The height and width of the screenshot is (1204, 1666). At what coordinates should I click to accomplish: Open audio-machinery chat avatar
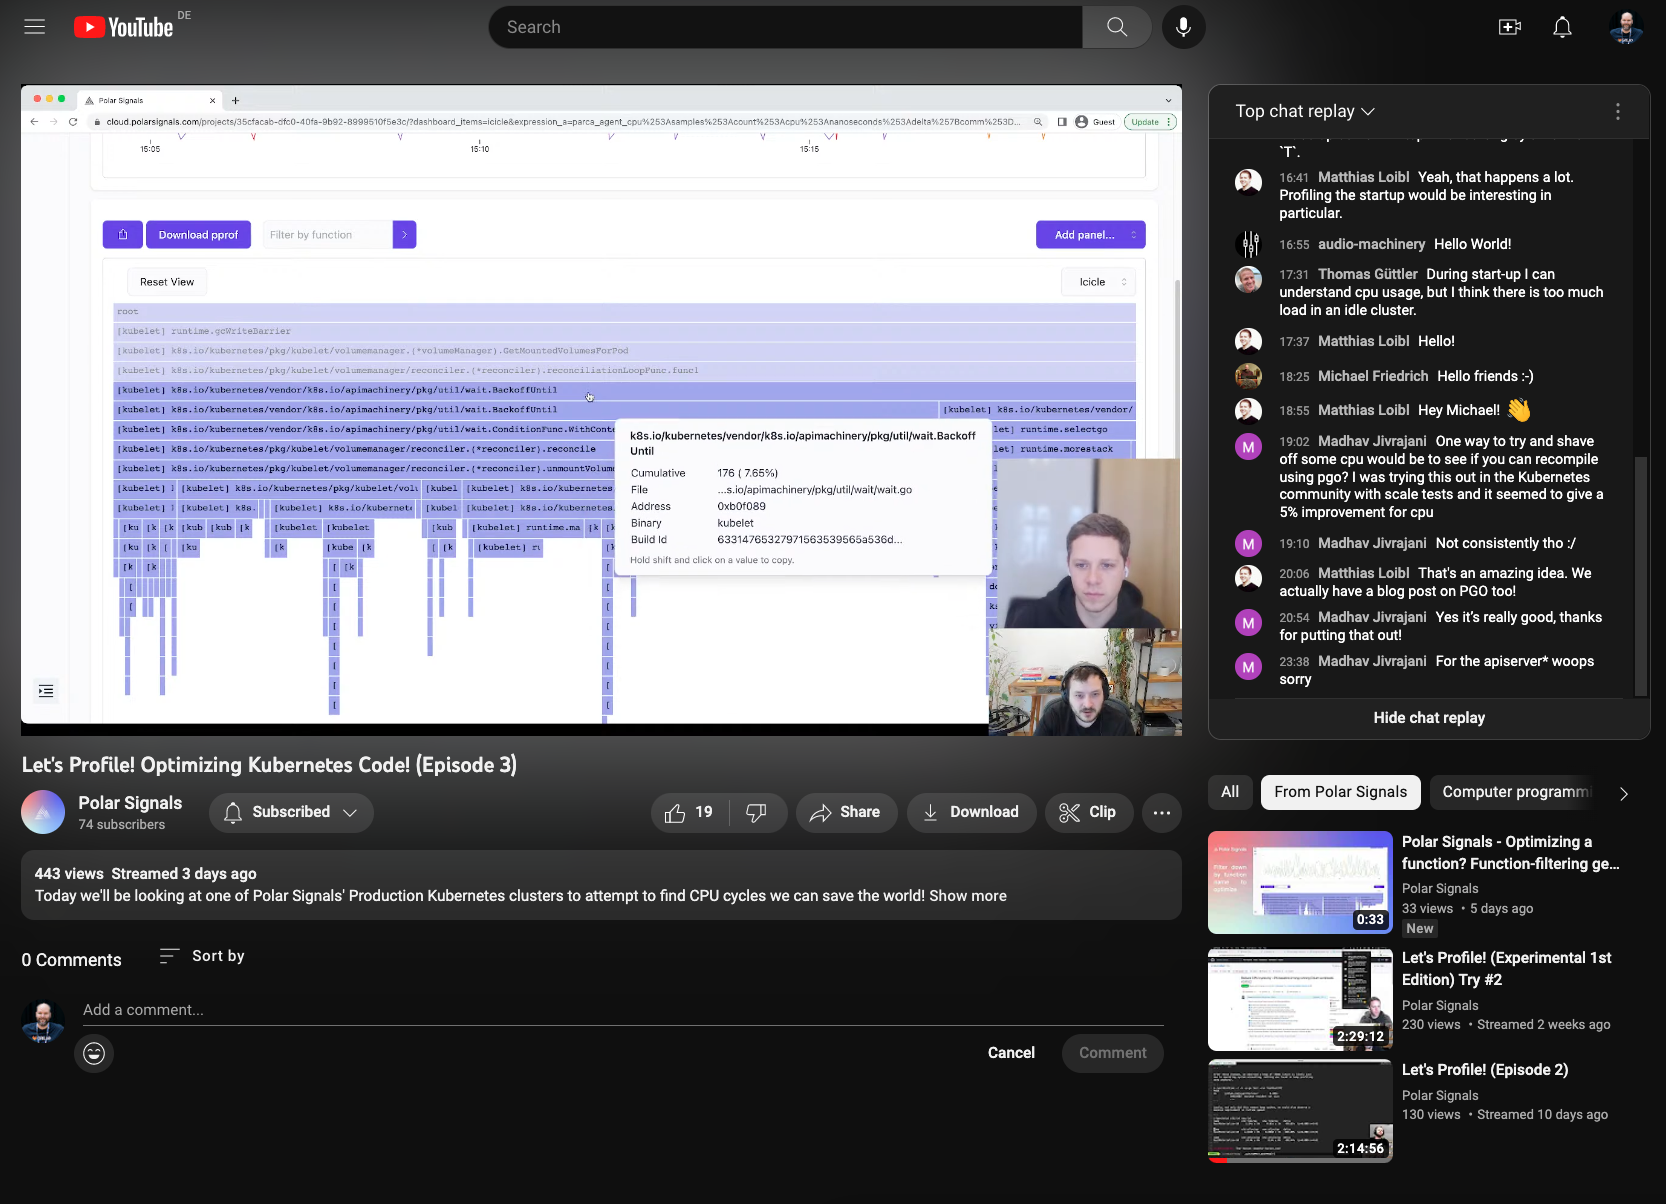tap(1248, 244)
